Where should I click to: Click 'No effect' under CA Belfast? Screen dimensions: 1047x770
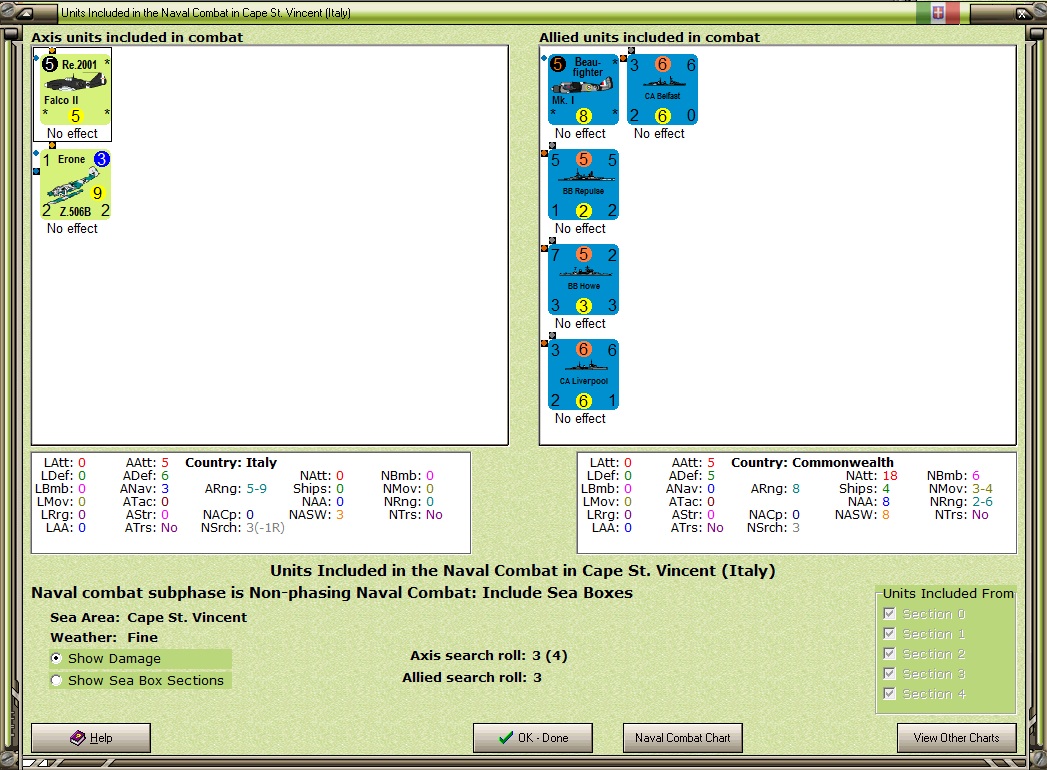659,134
